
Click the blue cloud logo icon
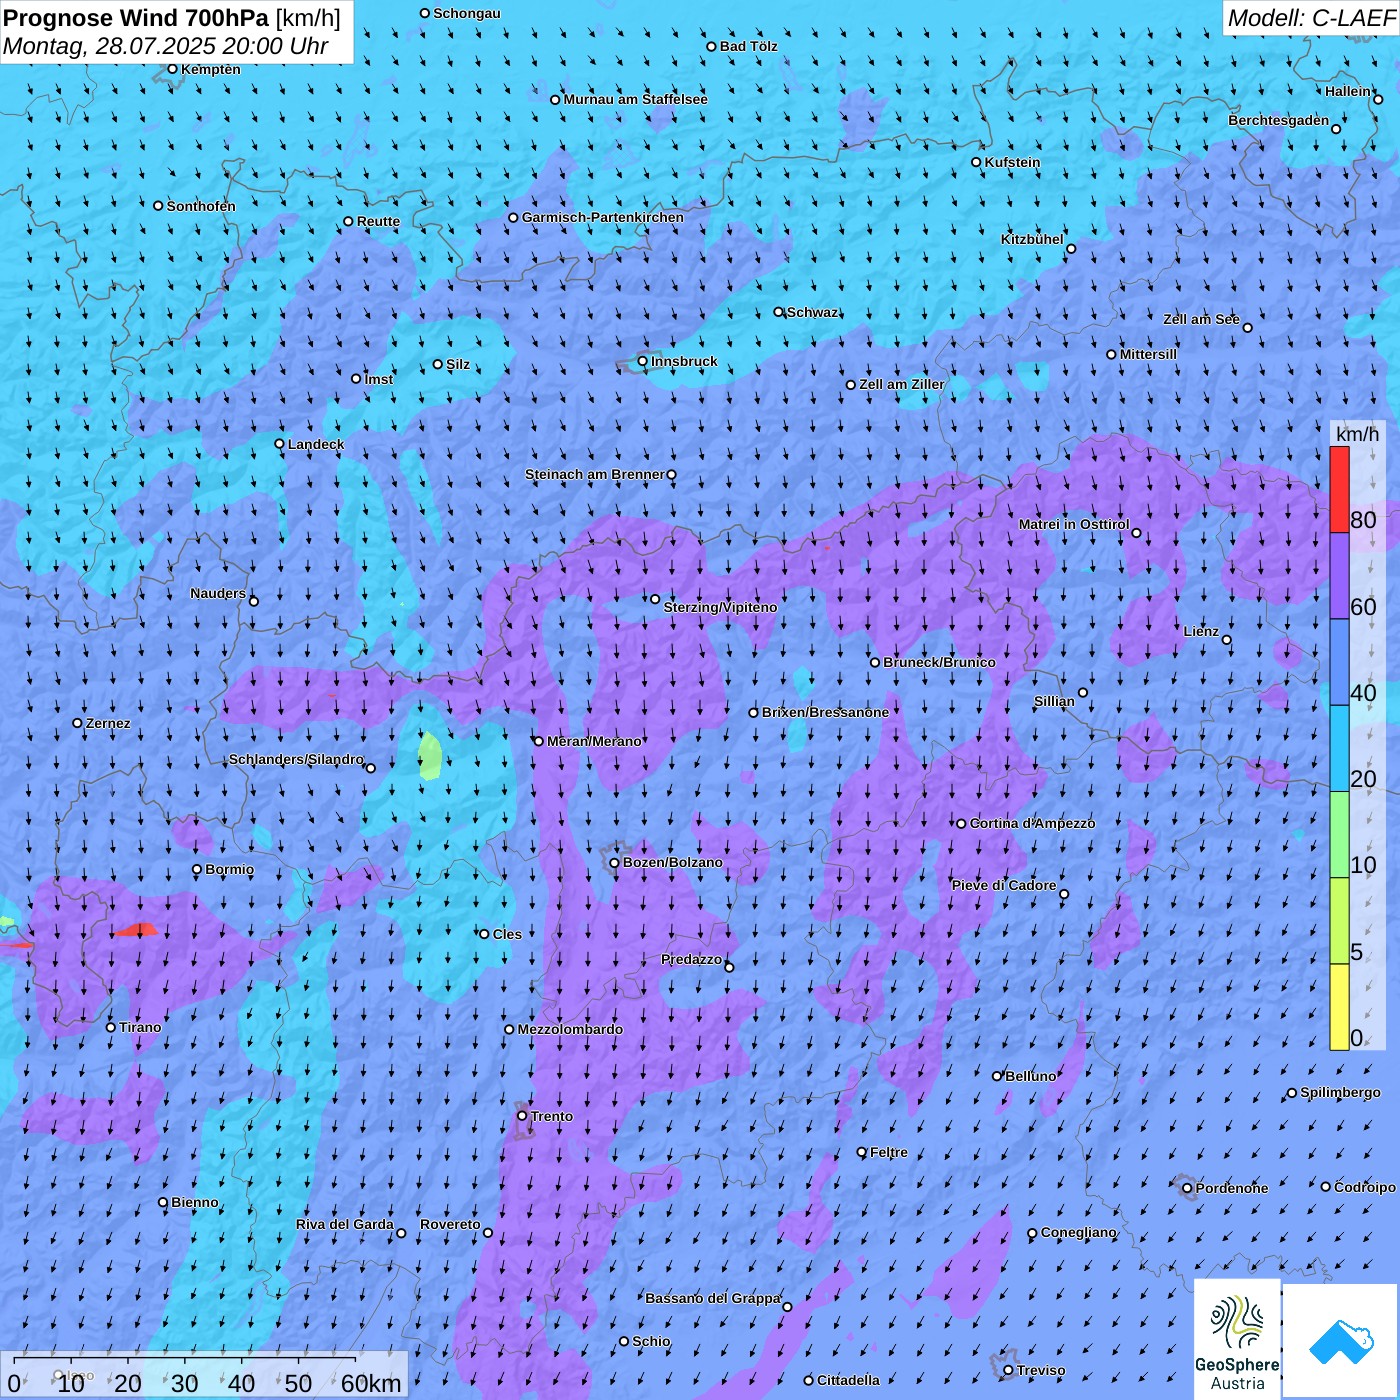(1340, 1341)
